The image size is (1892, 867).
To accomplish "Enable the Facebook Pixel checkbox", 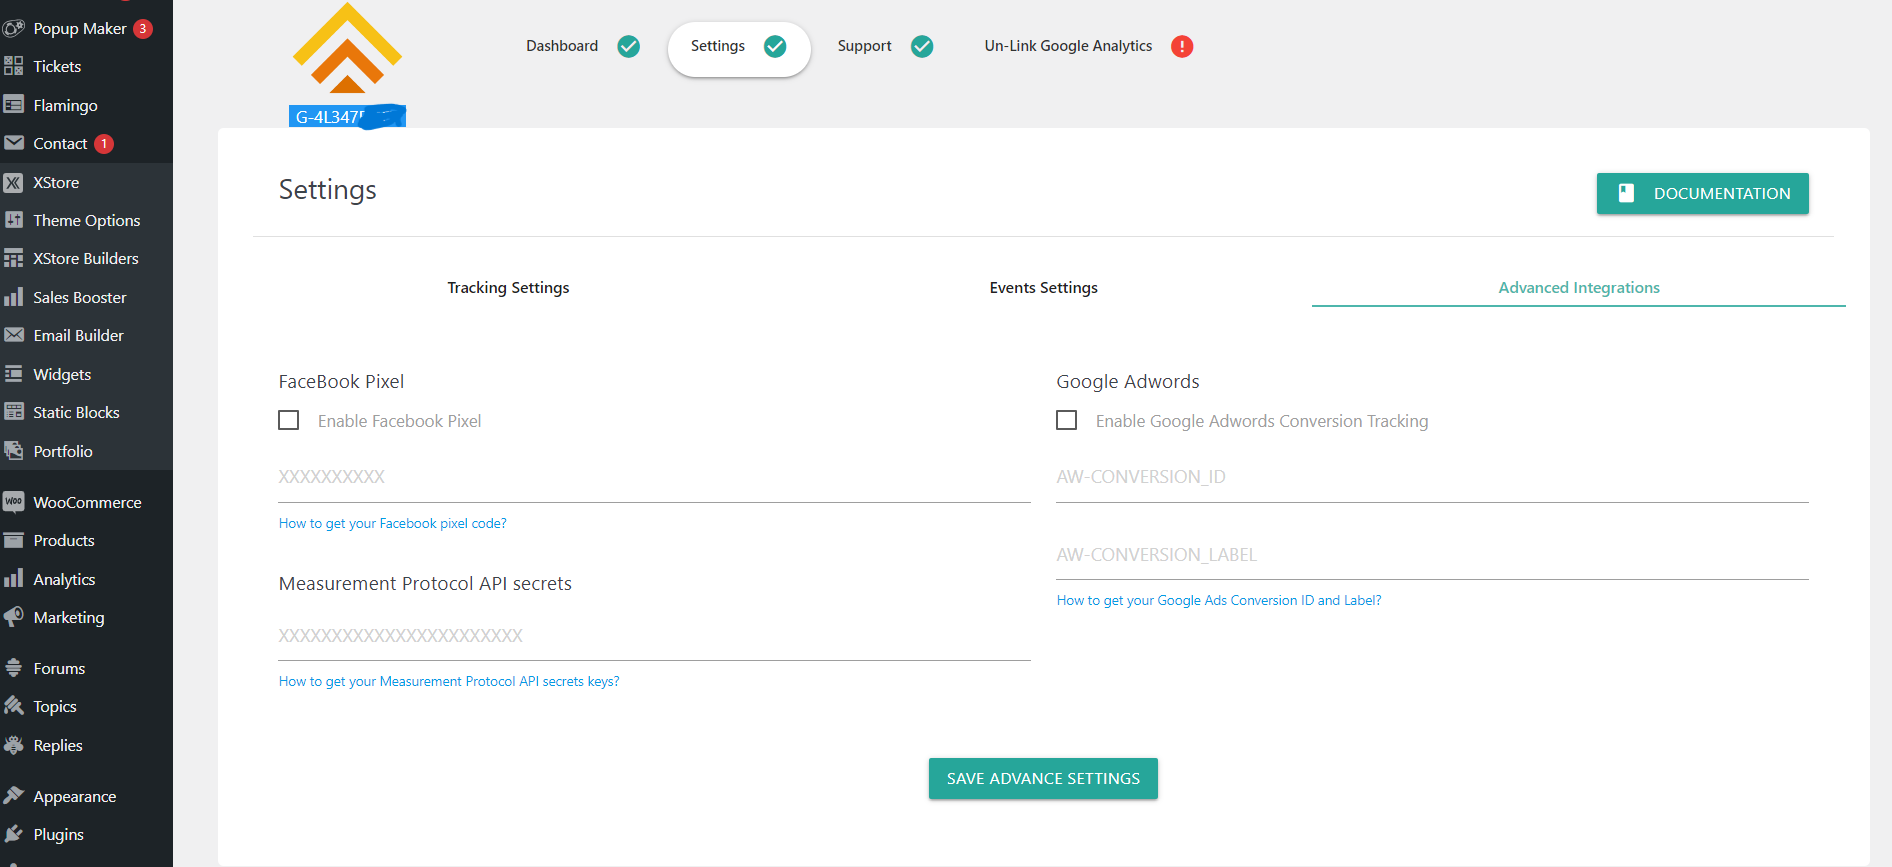I will pyautogui.click(x=289, y=421).
